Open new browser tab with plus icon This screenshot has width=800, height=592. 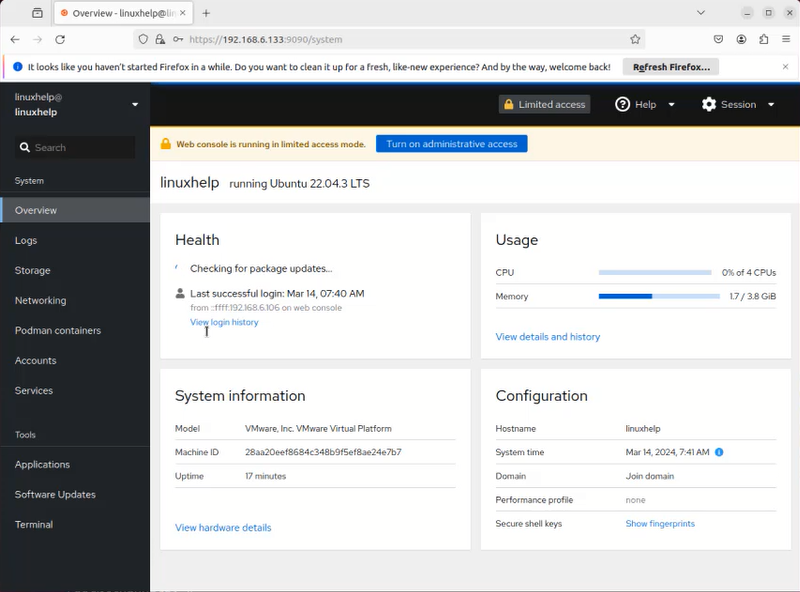(x=206, y=13)
